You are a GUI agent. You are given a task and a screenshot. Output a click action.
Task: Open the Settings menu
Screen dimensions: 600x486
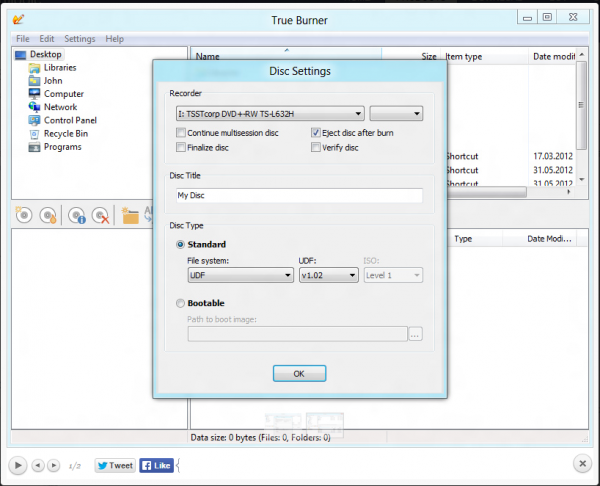pos(80,39)
